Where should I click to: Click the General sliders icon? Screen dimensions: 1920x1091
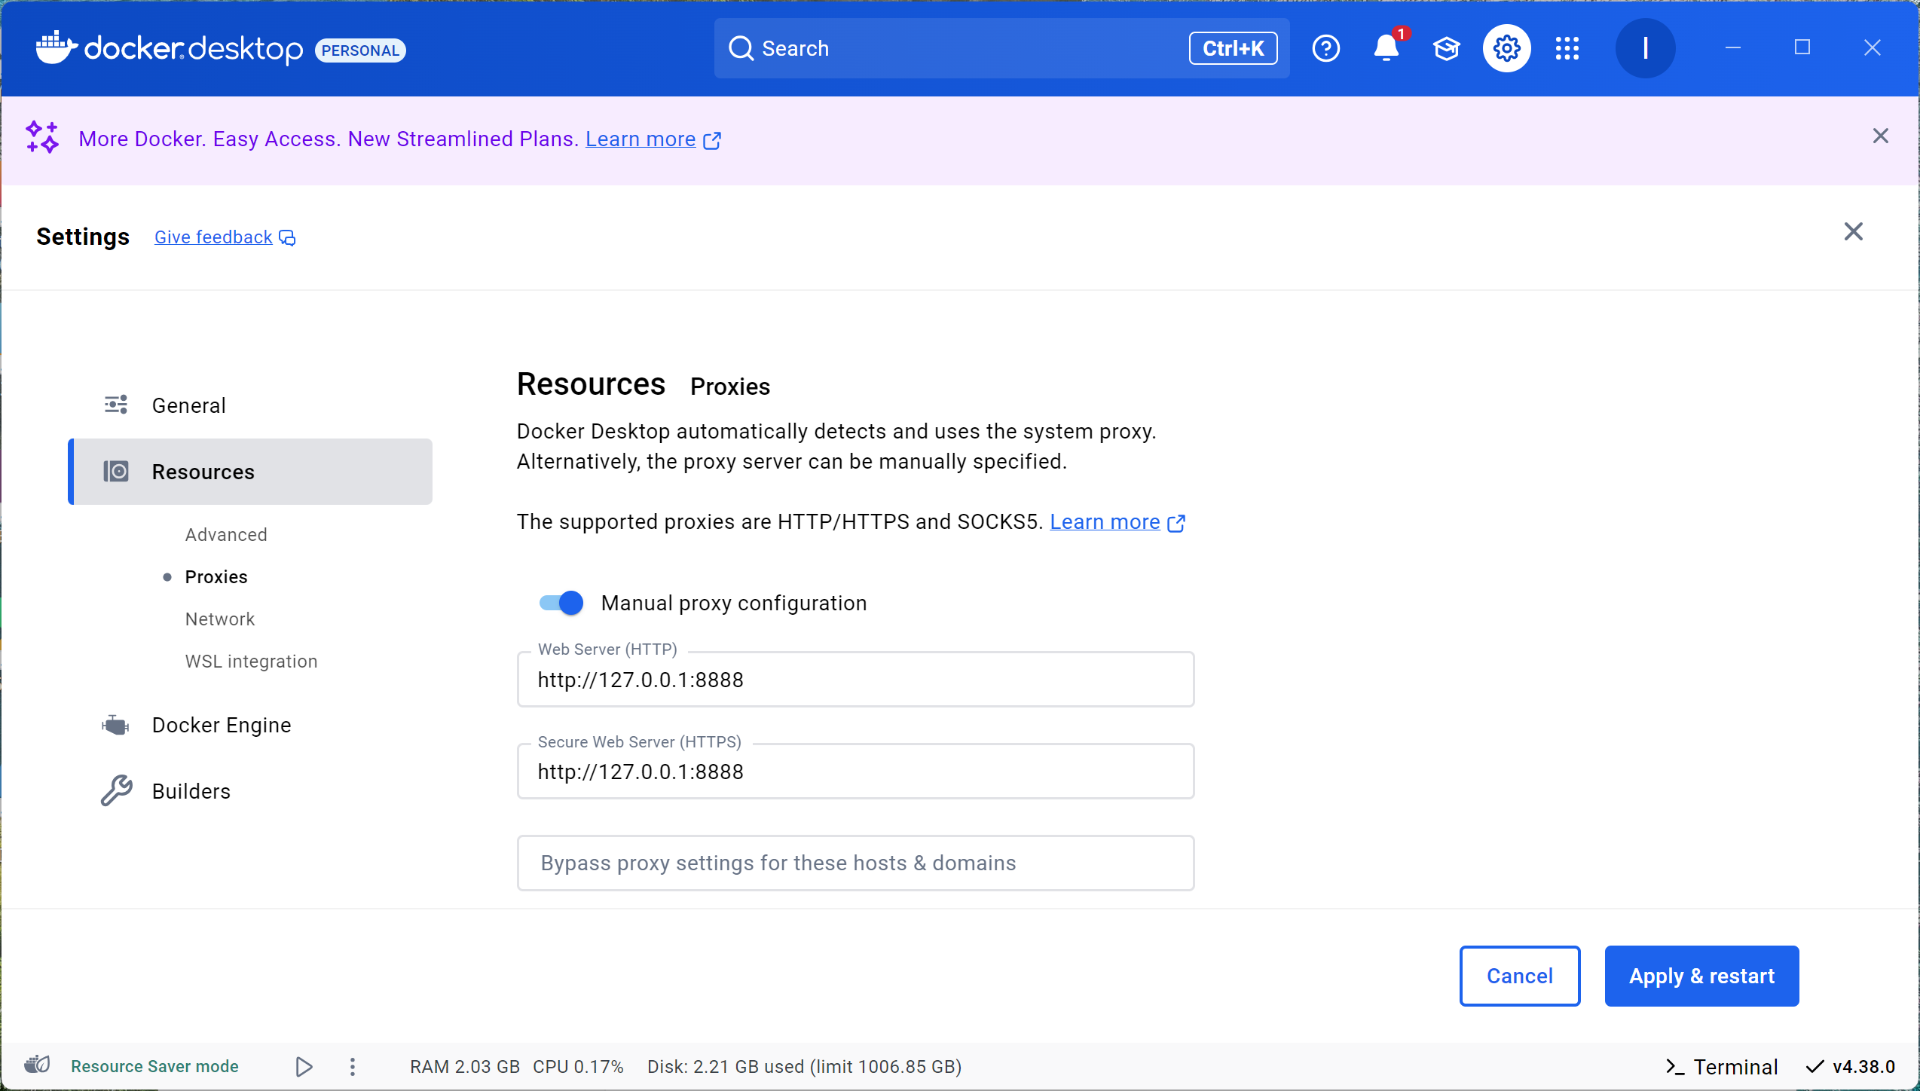tap(116, 405)
